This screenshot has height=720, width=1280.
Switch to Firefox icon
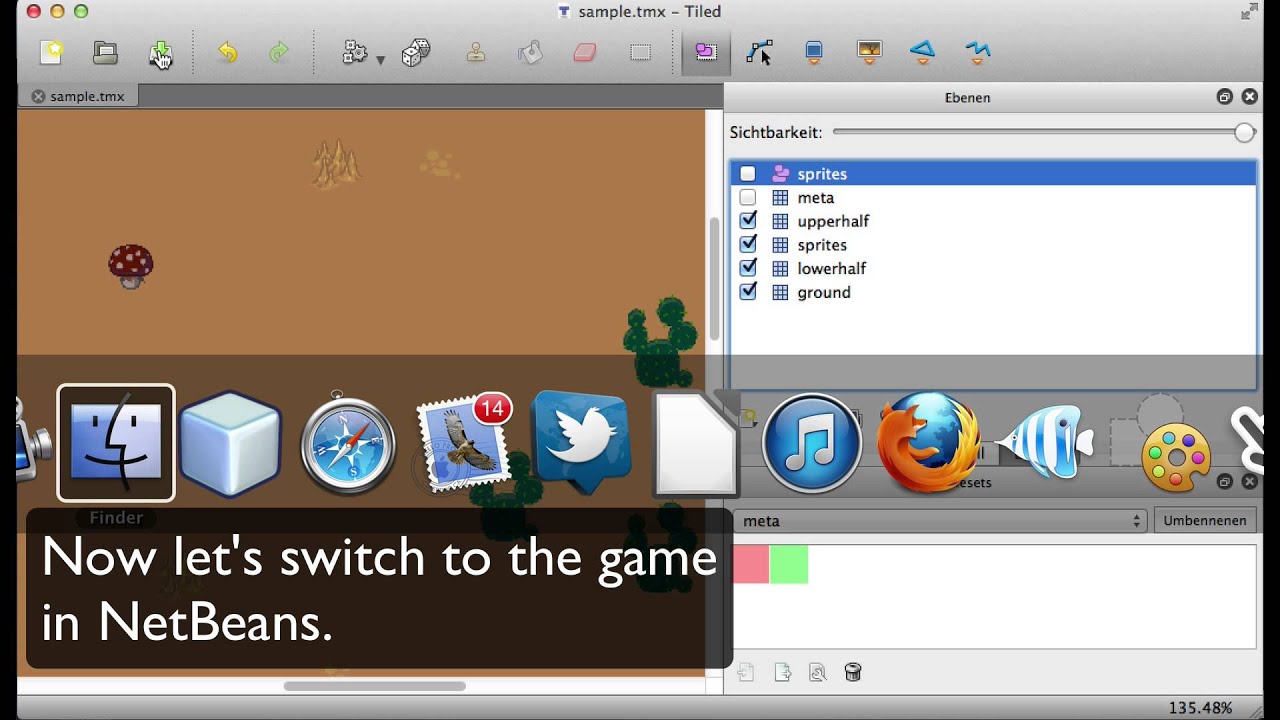[x=928, y=443]
